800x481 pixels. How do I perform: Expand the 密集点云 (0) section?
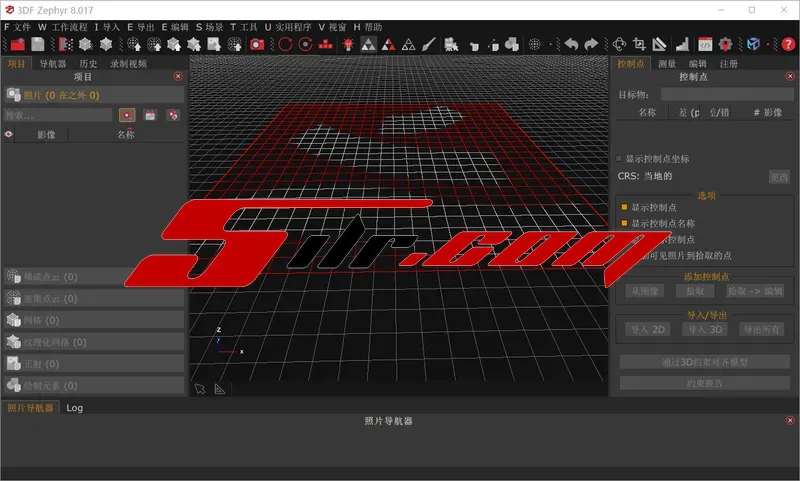[x=94, y=298]
